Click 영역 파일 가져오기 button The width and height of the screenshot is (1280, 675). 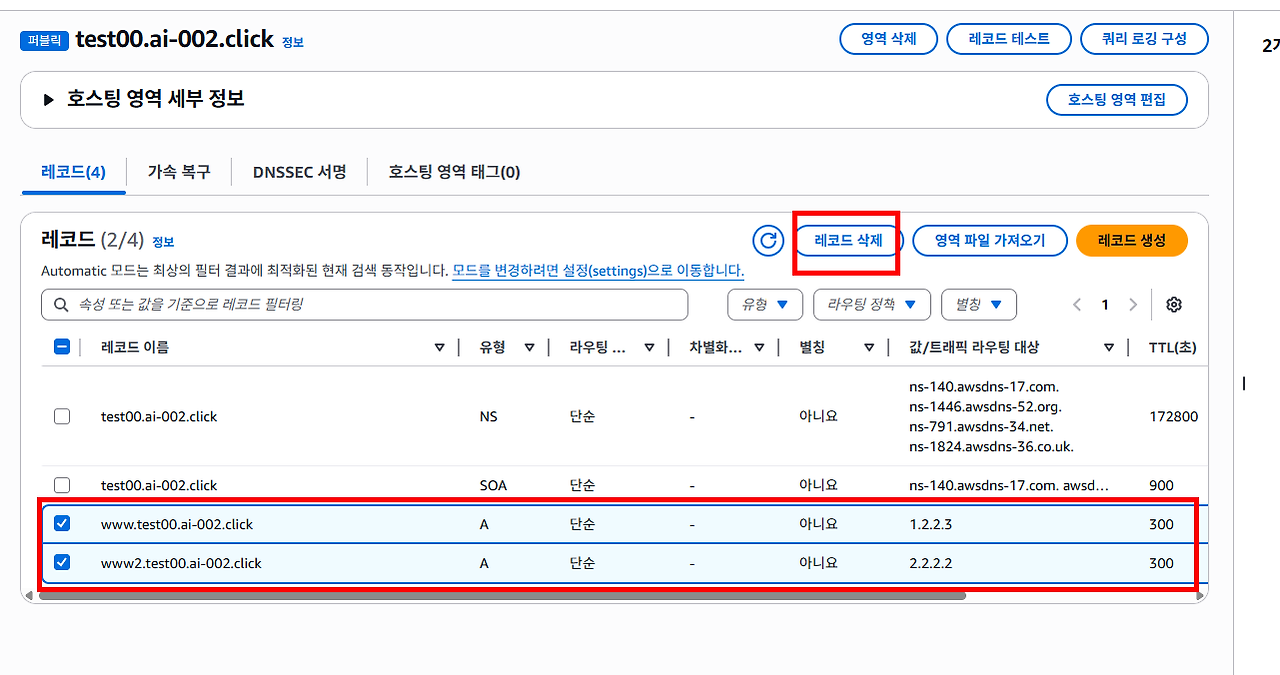pos(990,241)
